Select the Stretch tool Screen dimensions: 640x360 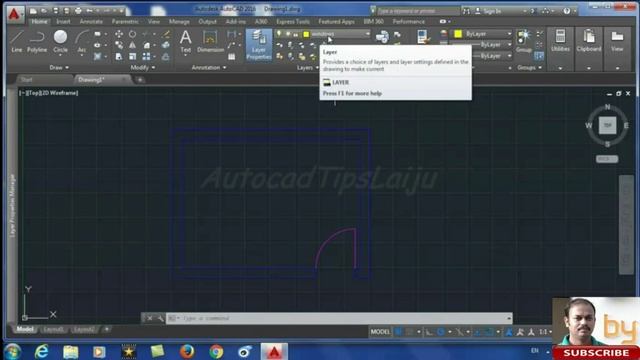[119, 56]
